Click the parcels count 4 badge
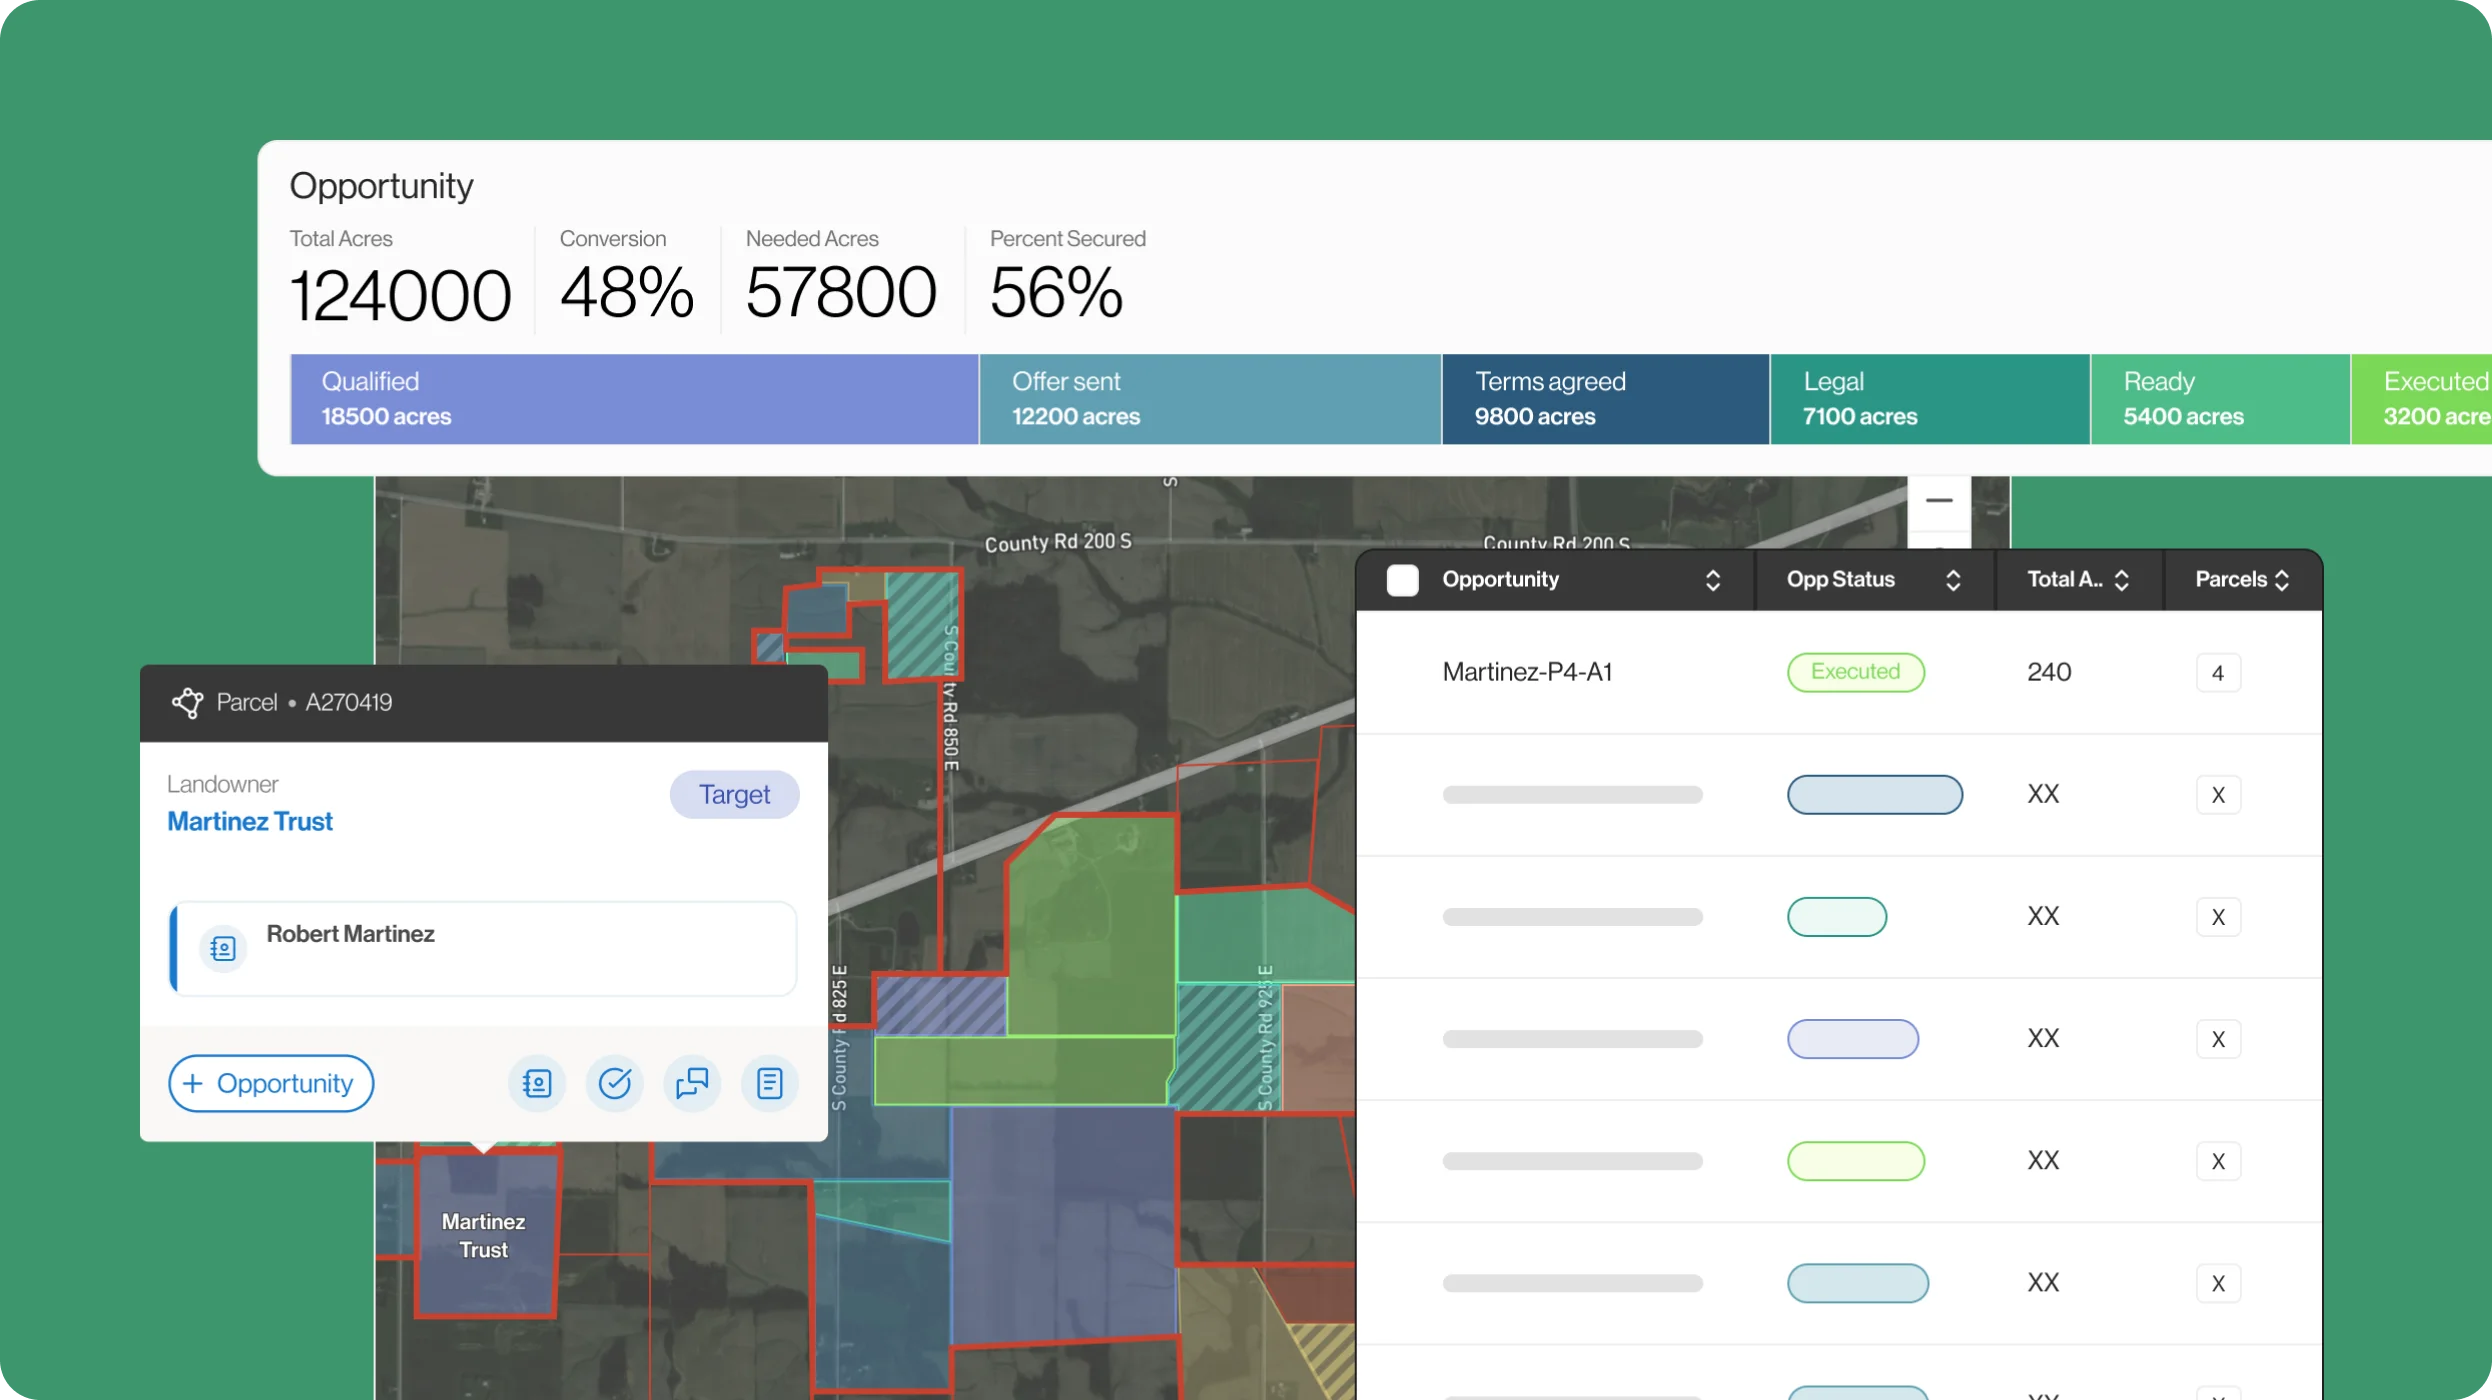This screenshot has width=2492, height=1400. tap(2218, 673)
